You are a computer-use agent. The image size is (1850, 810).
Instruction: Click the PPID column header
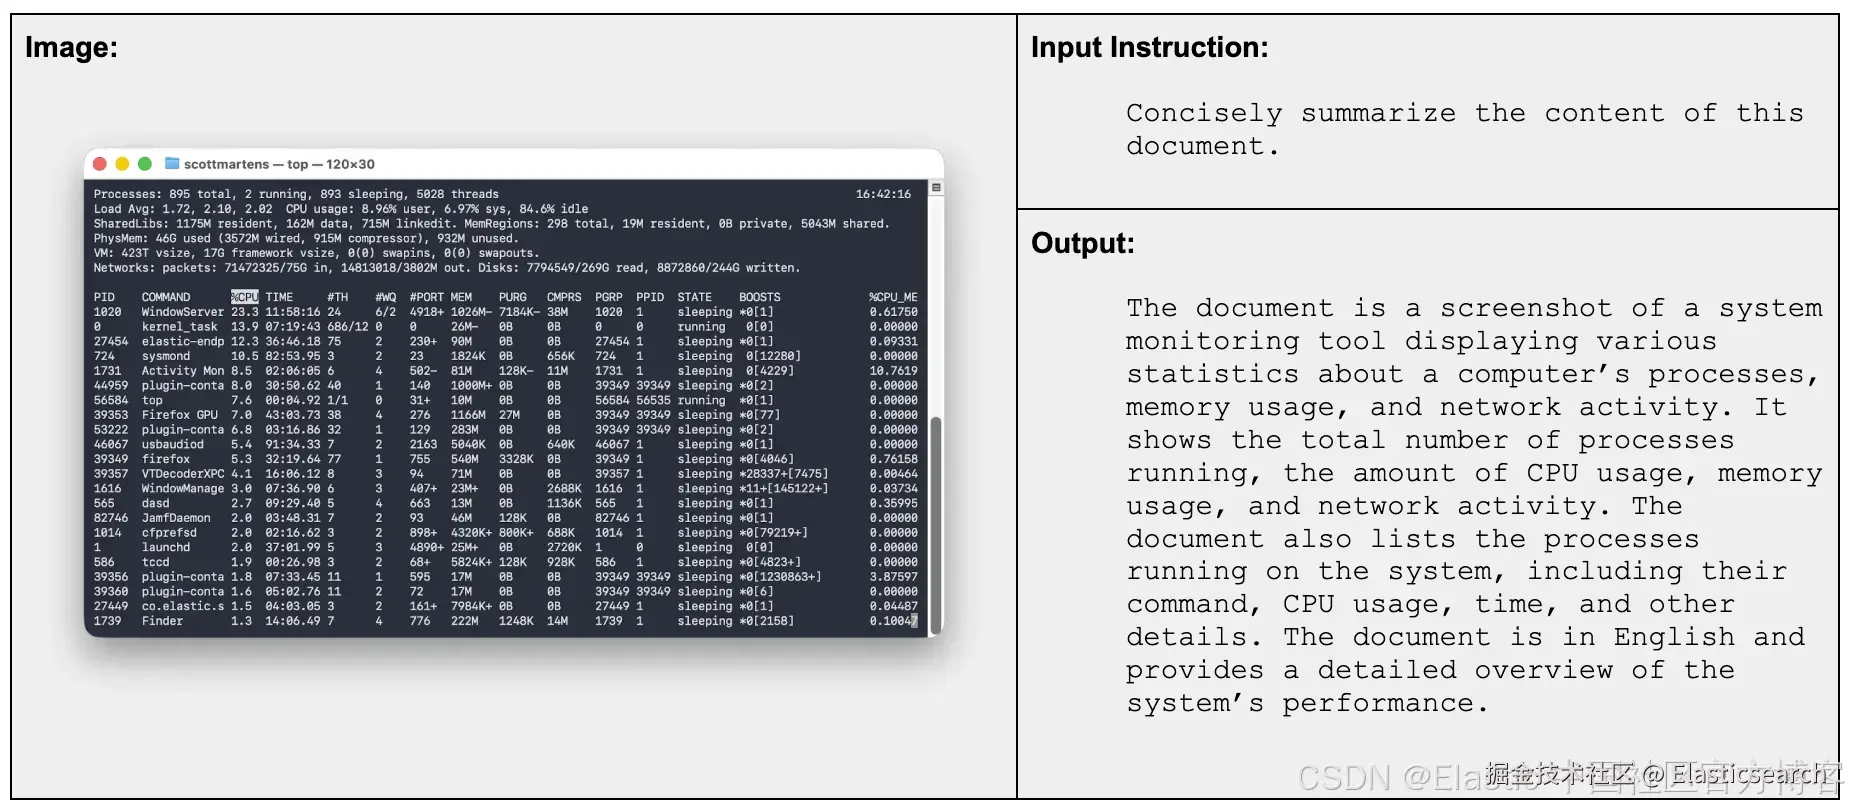click(650, 297)
